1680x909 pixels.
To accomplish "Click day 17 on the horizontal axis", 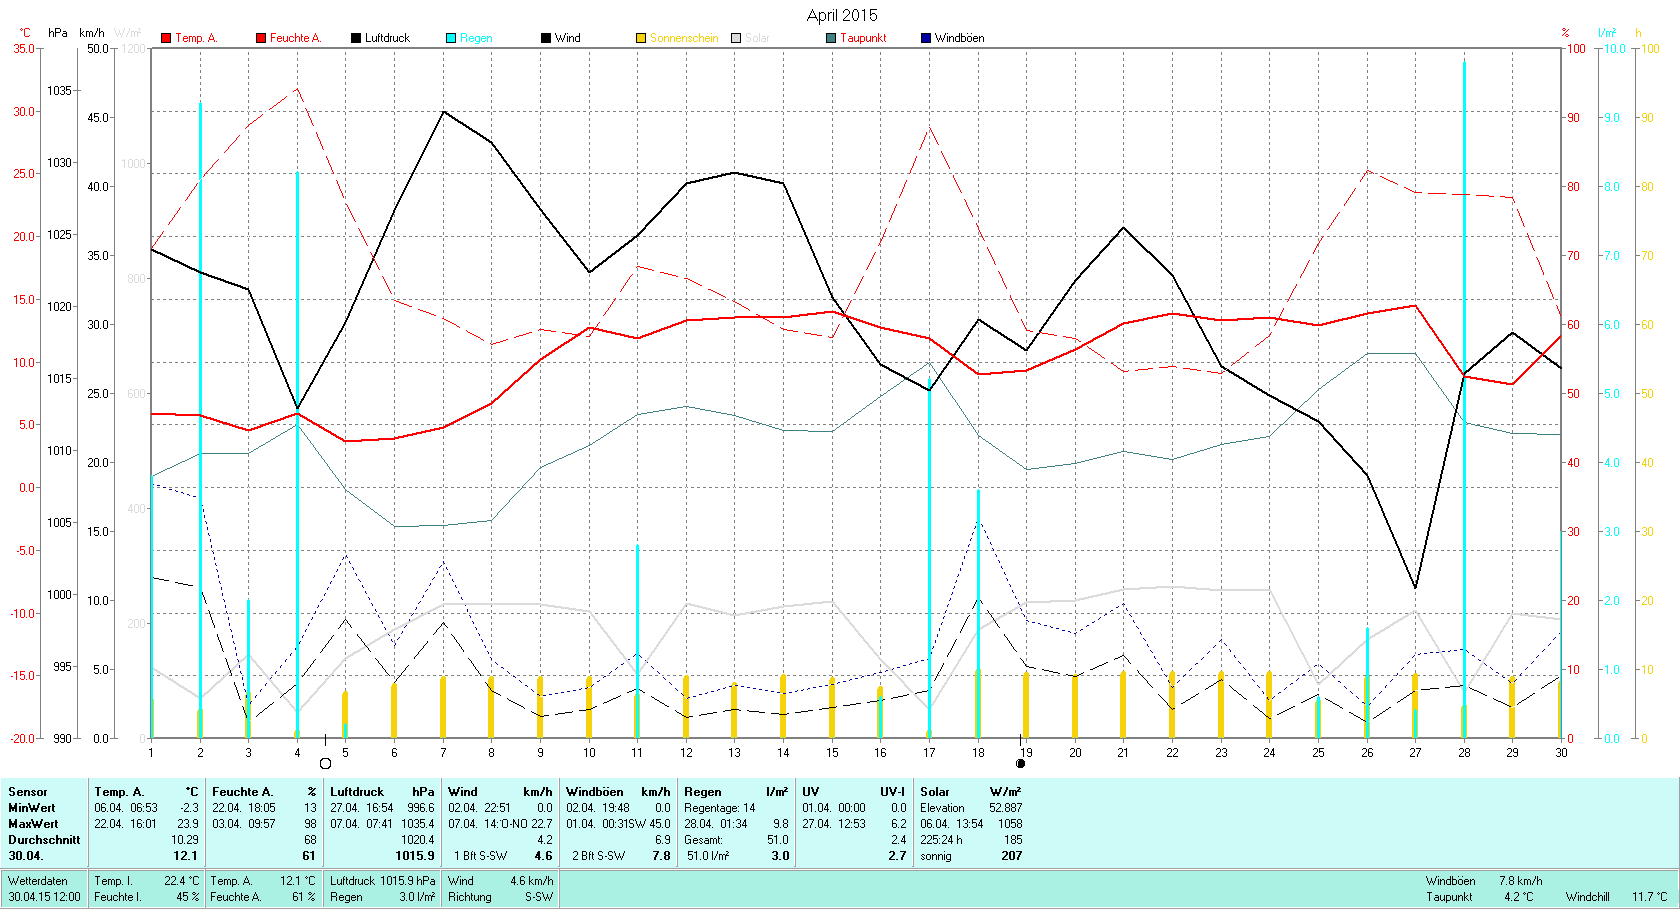I will pyautogui.click(x=929, y=753).
